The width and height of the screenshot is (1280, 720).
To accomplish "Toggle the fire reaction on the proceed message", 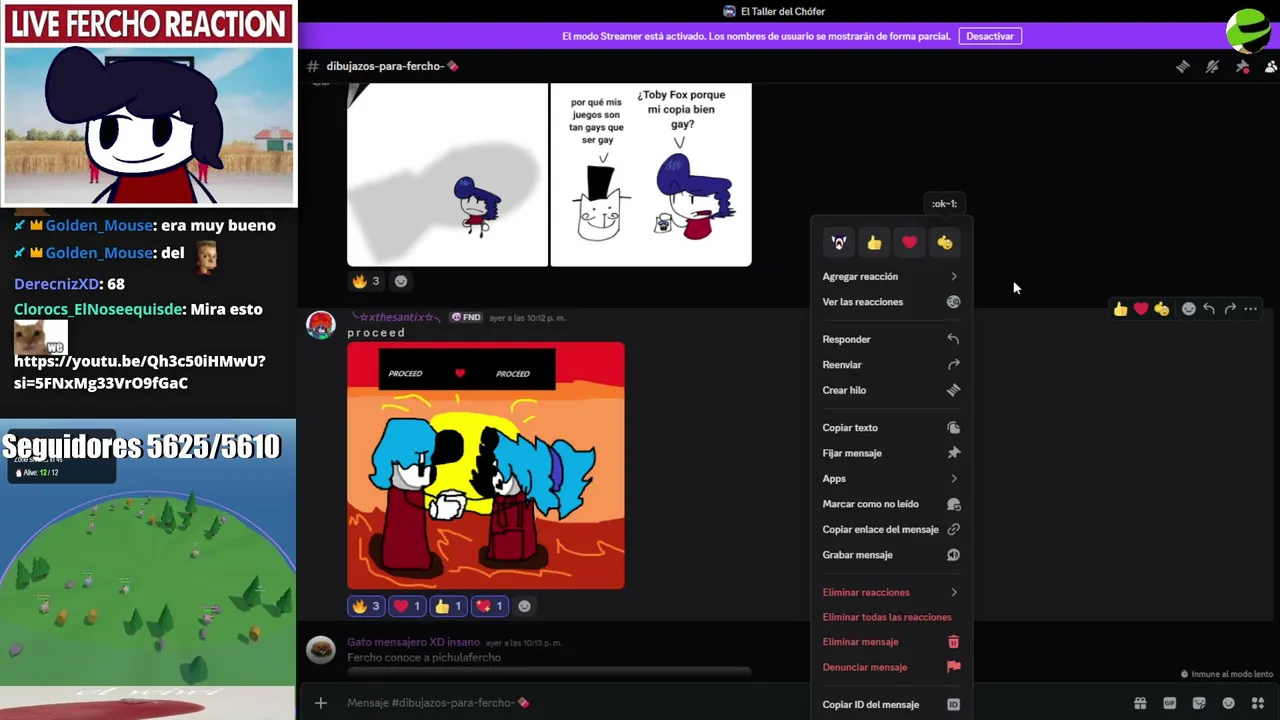I will coord(366,606).
